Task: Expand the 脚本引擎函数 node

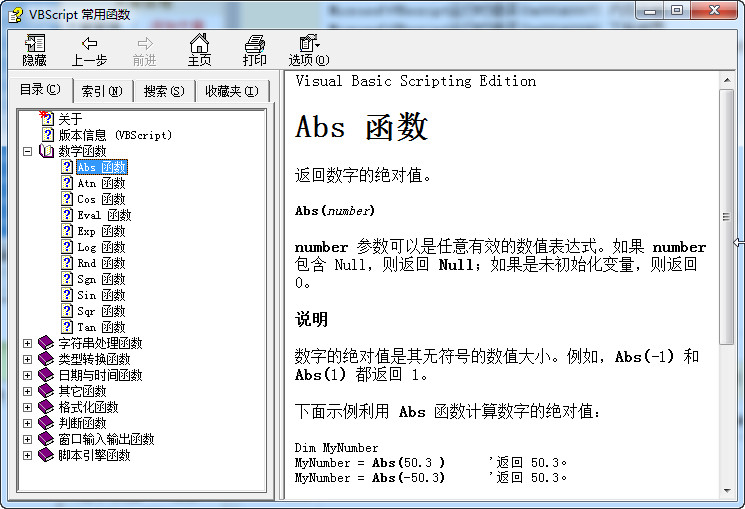Action: pyautogui.click(x=28, y=455)
